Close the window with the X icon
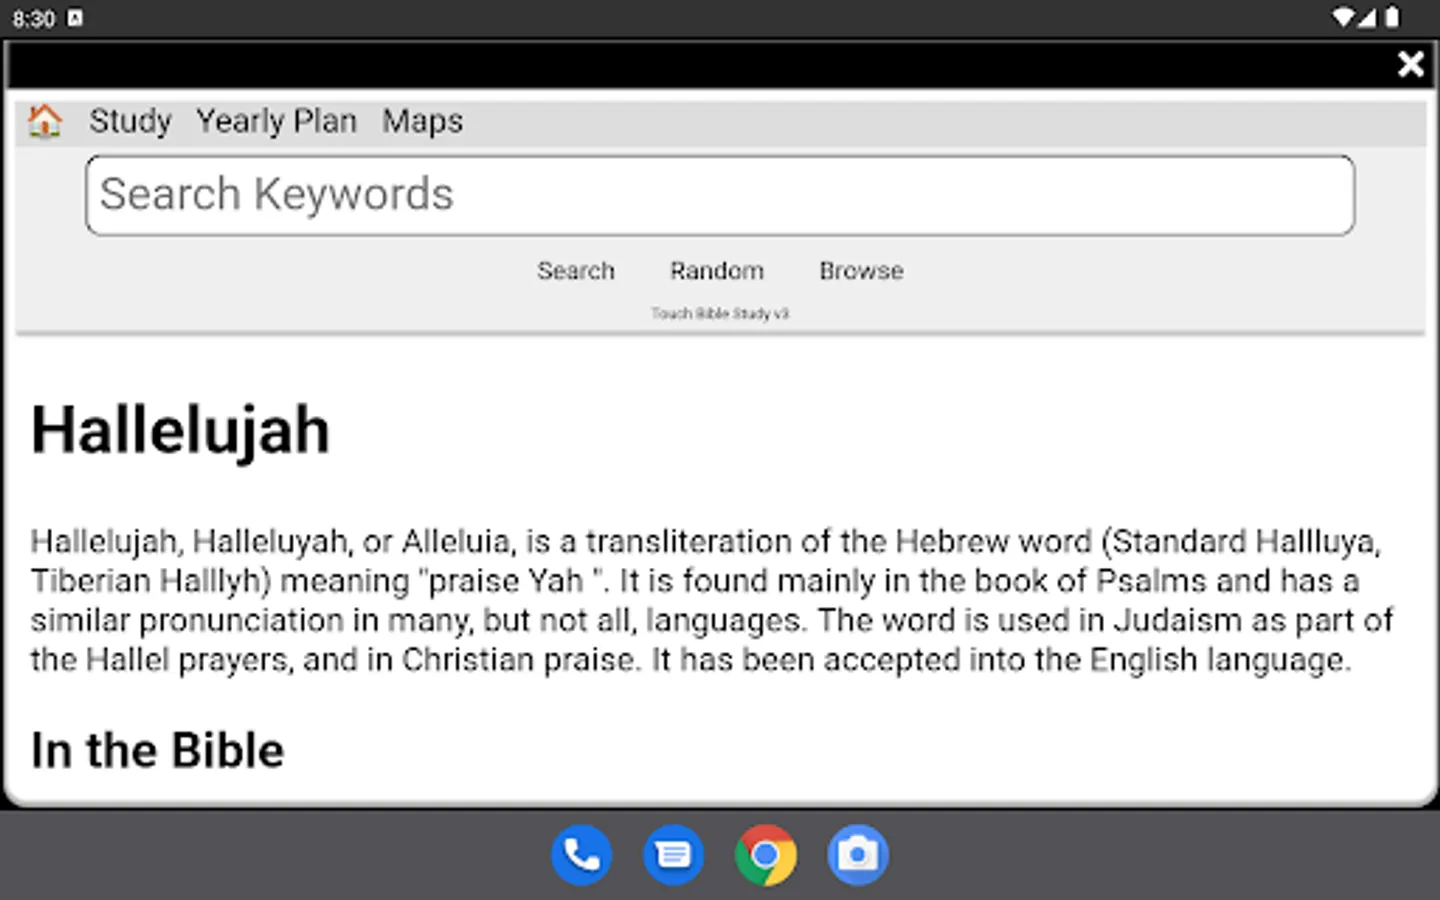This screenshot has height=900, width=1440. 1411,64
